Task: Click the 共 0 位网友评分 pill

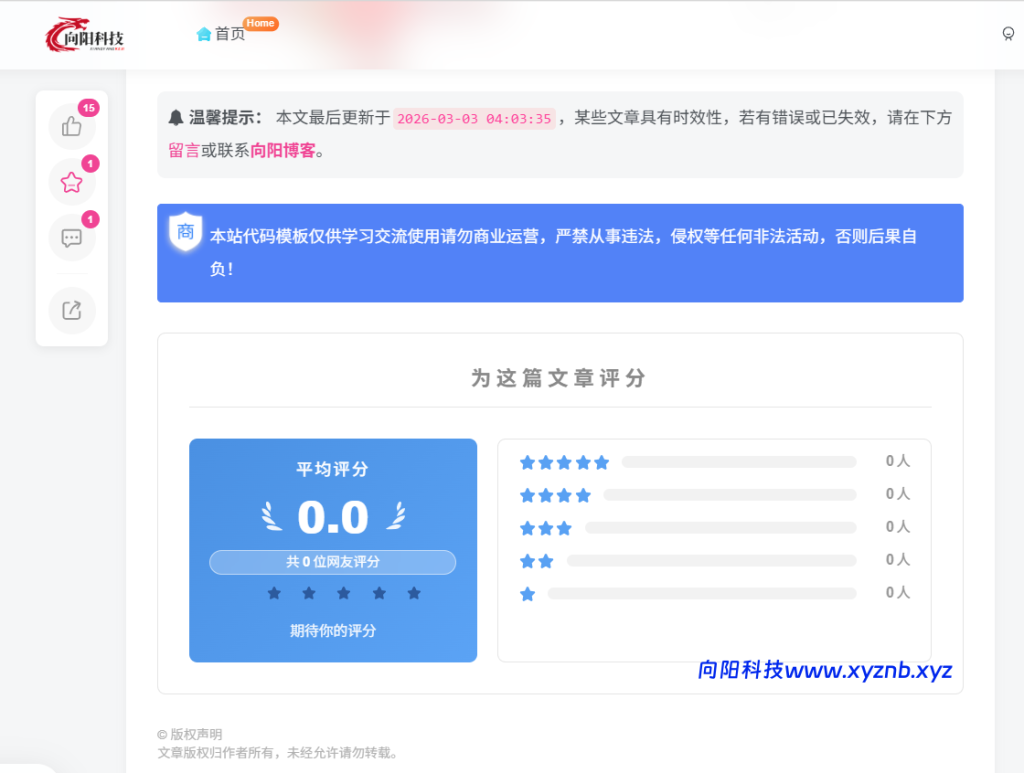Action: coord(332,562)
